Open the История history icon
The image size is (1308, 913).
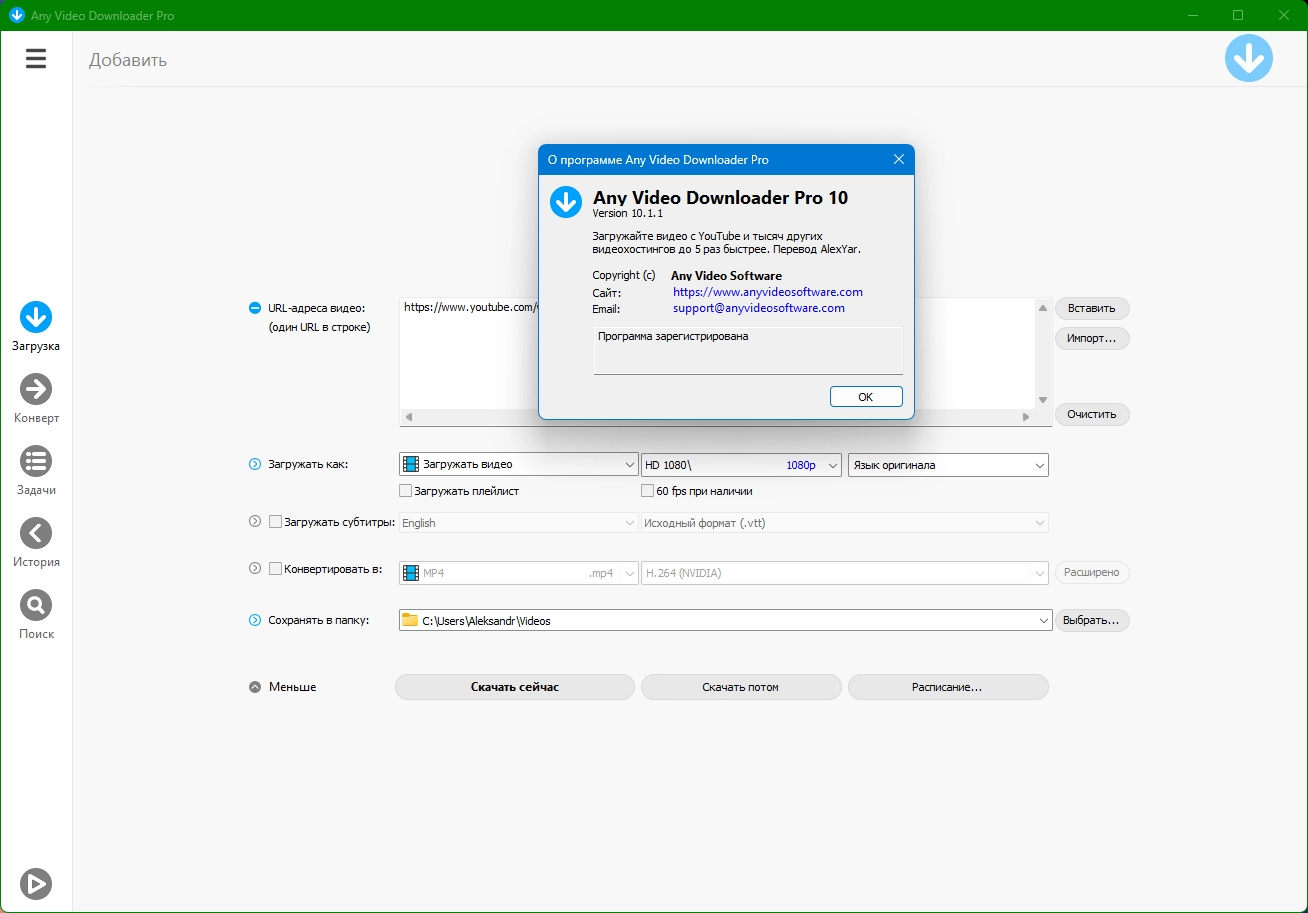tap(36, 533)
